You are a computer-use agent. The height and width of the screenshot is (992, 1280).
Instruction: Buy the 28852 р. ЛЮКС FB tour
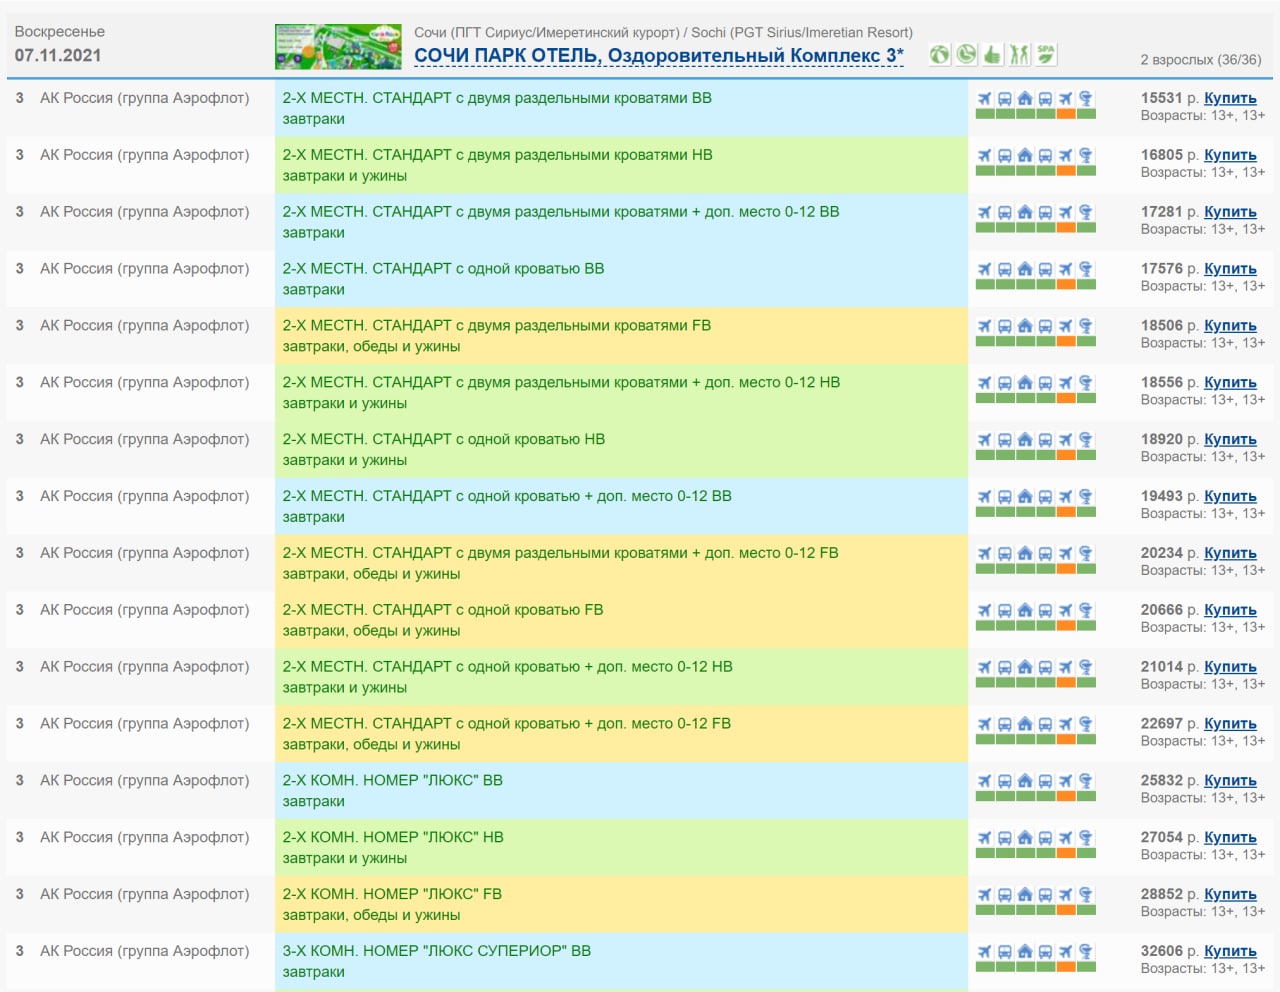1230,896
